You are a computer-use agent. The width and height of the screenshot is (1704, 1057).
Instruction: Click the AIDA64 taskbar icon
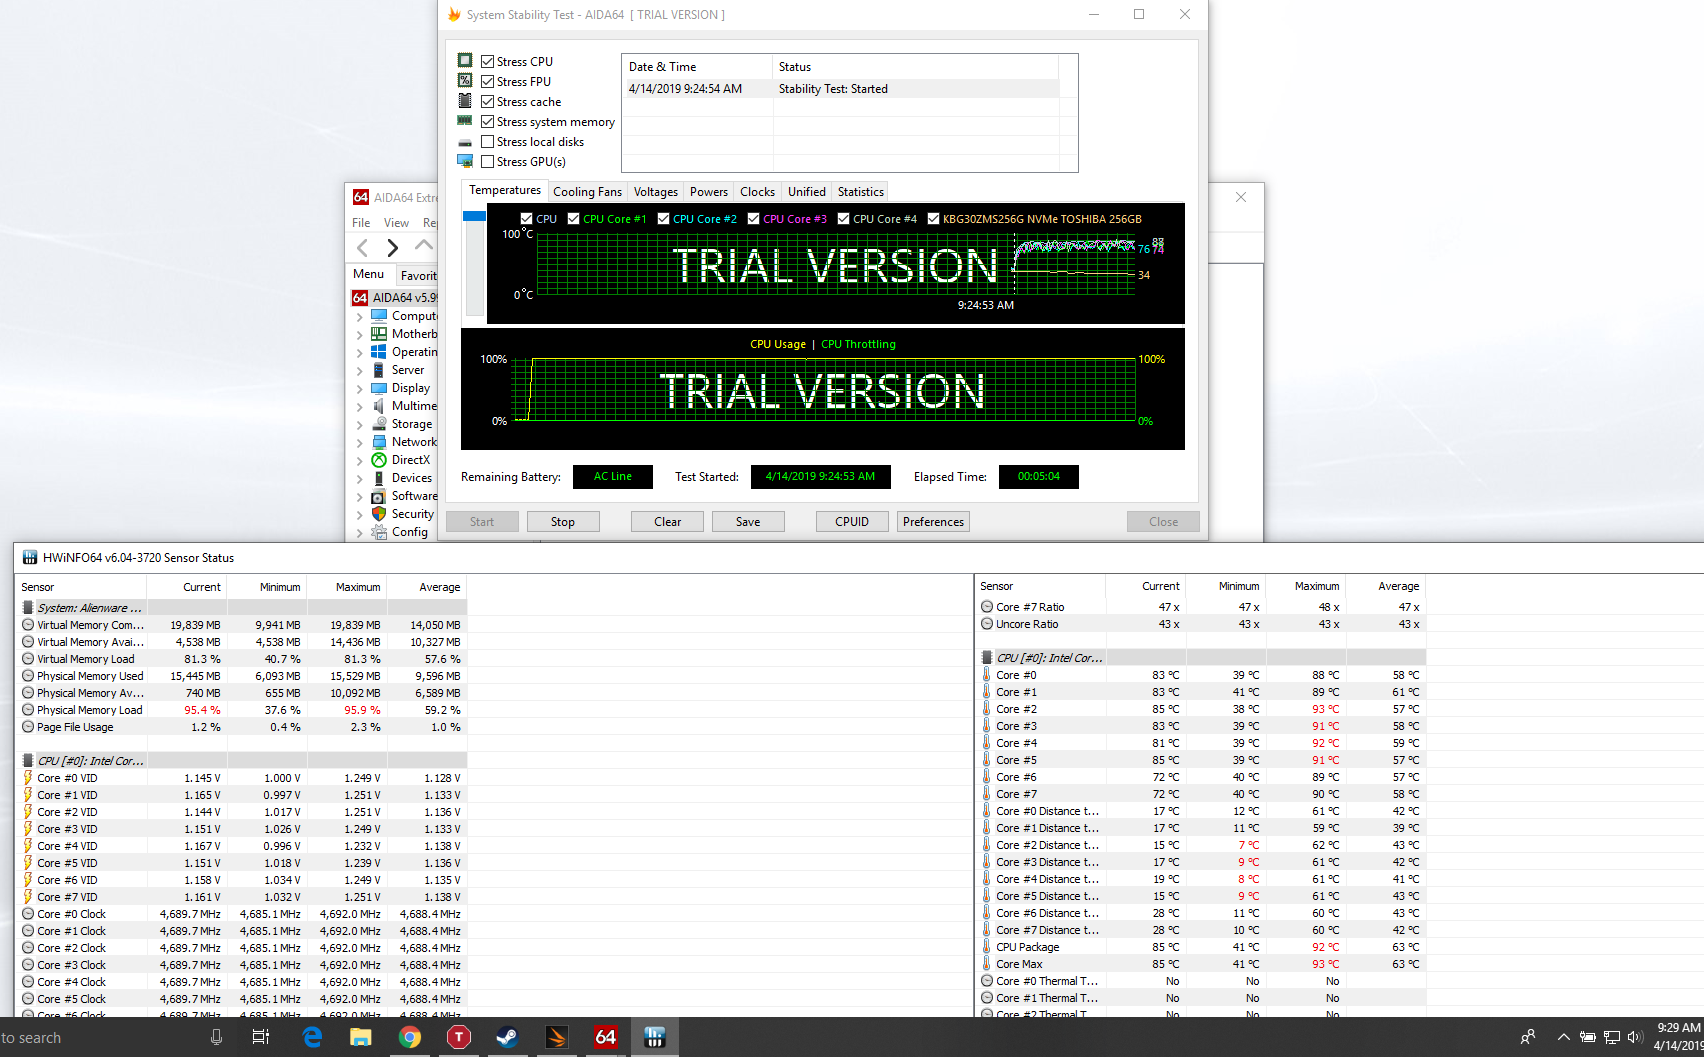605,1037
